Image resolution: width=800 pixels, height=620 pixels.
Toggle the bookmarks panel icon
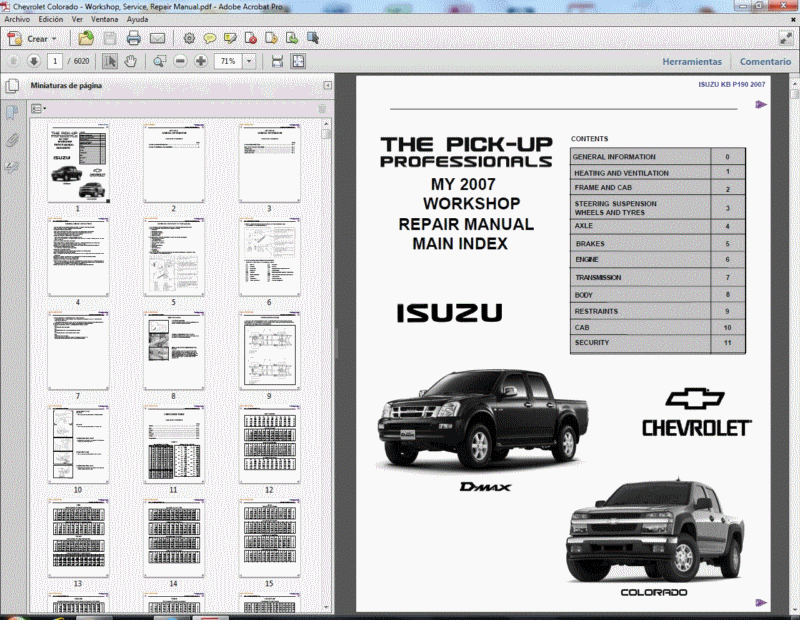tap(12, 112)
